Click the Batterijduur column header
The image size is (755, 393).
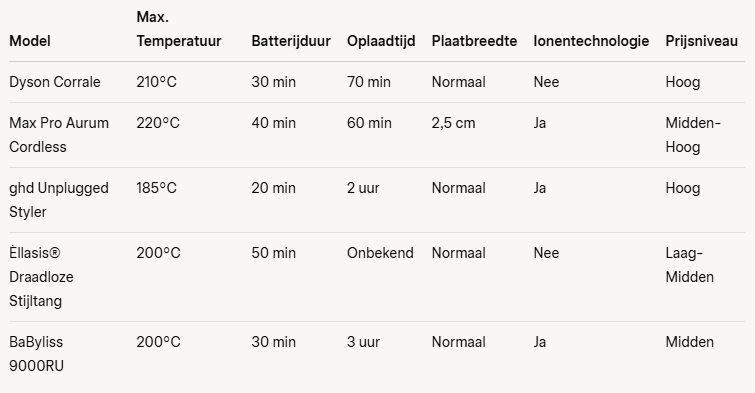(x=291, y=41)
